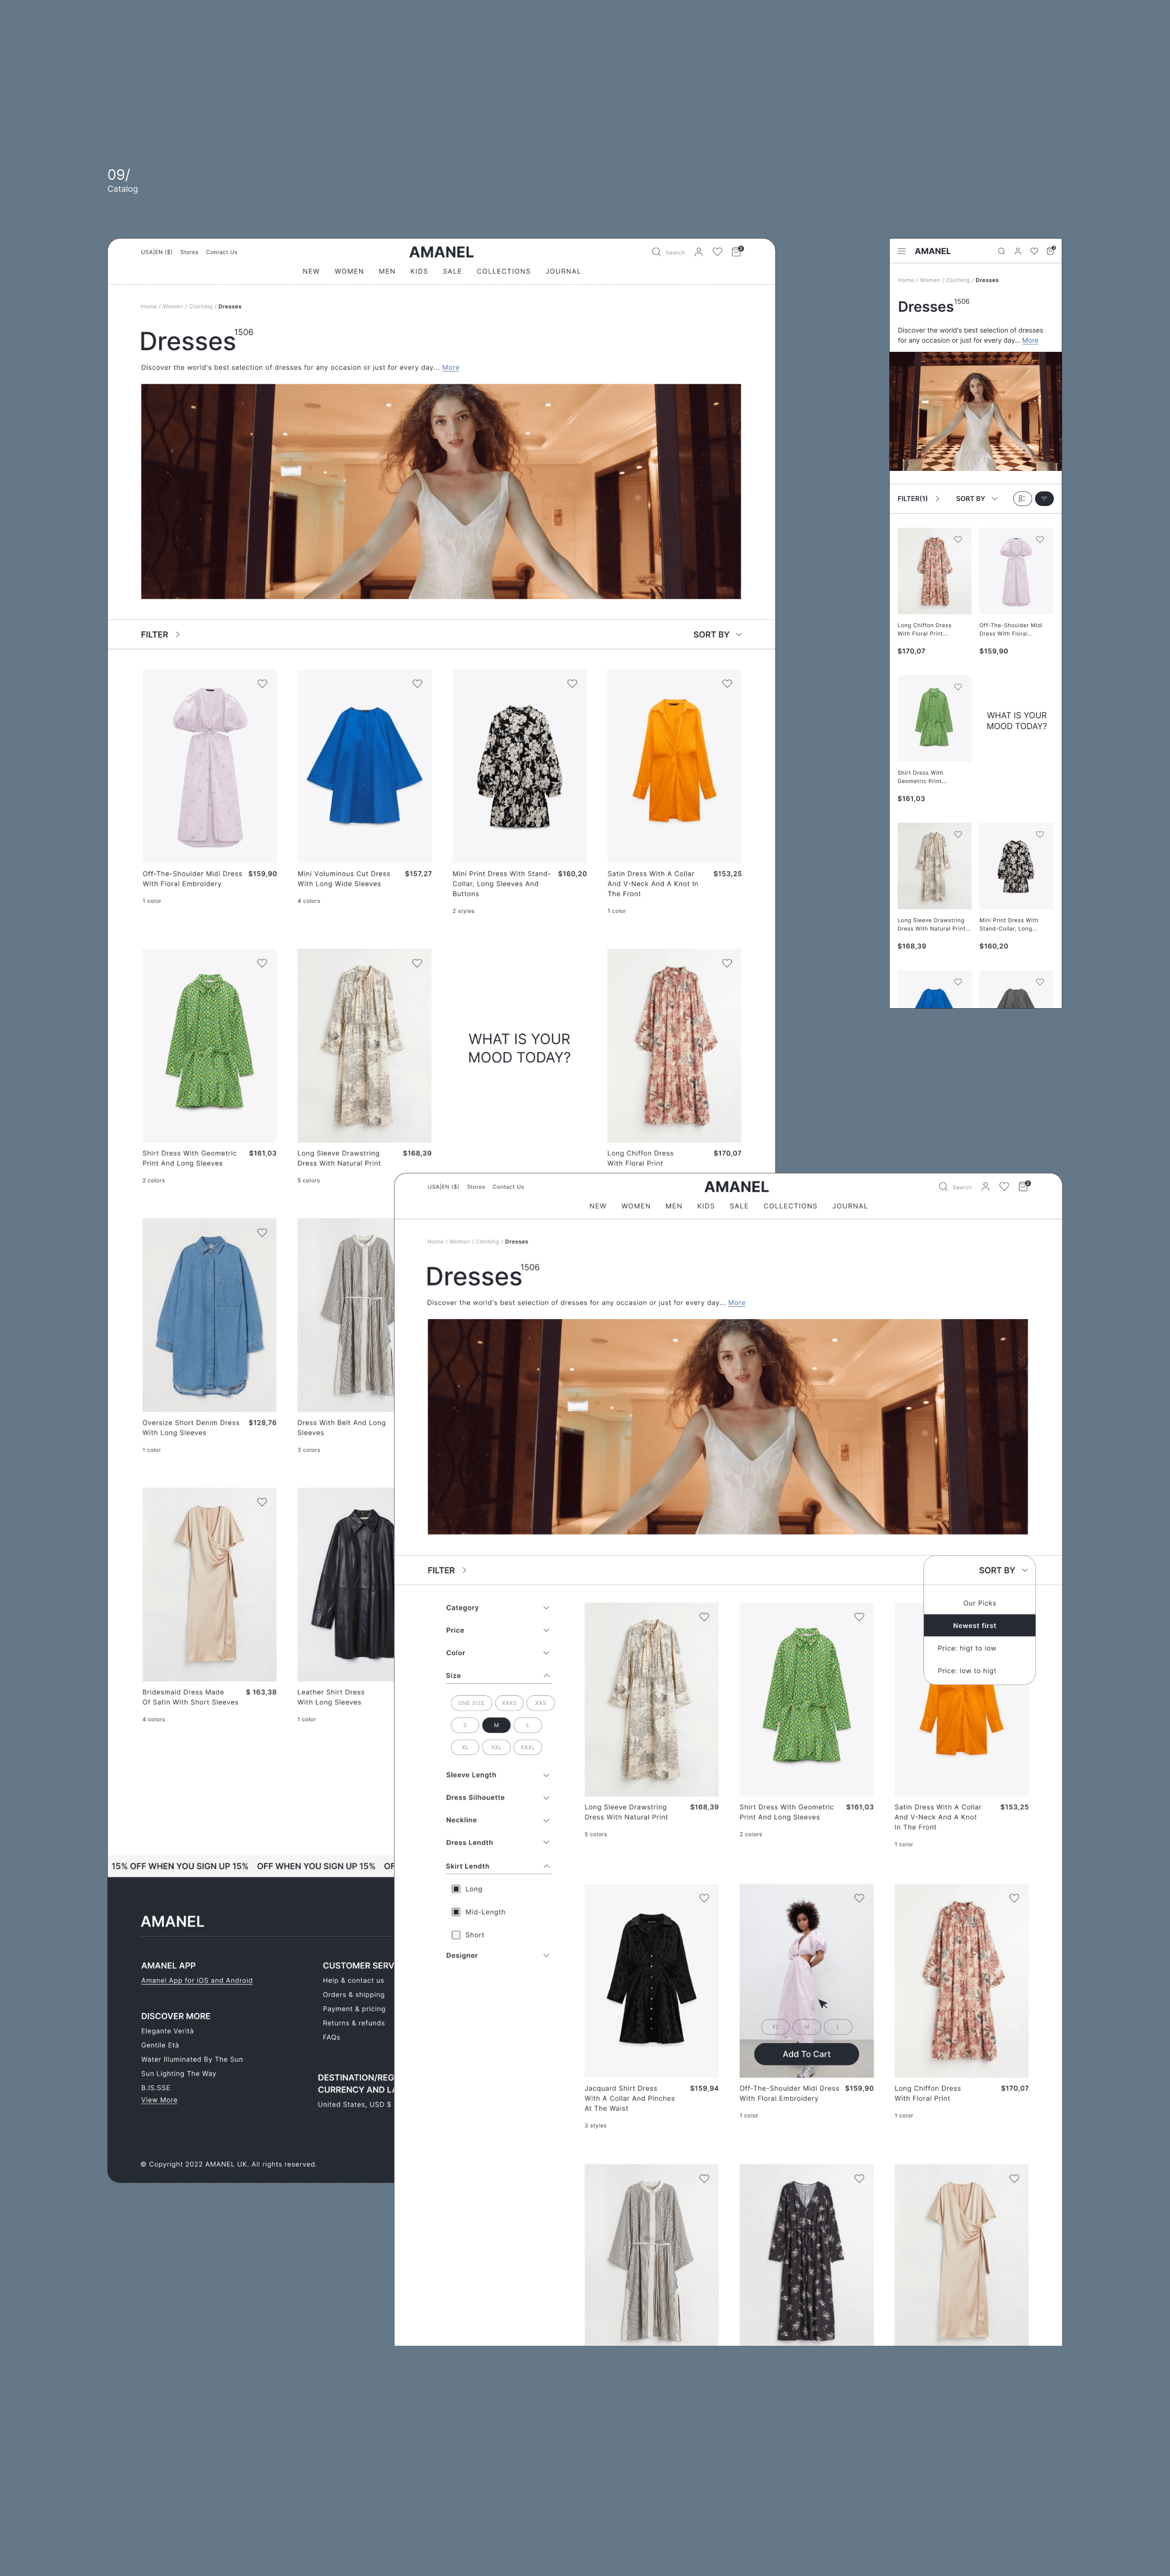Favorite the Jacquard Shirt Dress with heart icon
The image size is (1170, 2576).
(x=704, y=1898)
